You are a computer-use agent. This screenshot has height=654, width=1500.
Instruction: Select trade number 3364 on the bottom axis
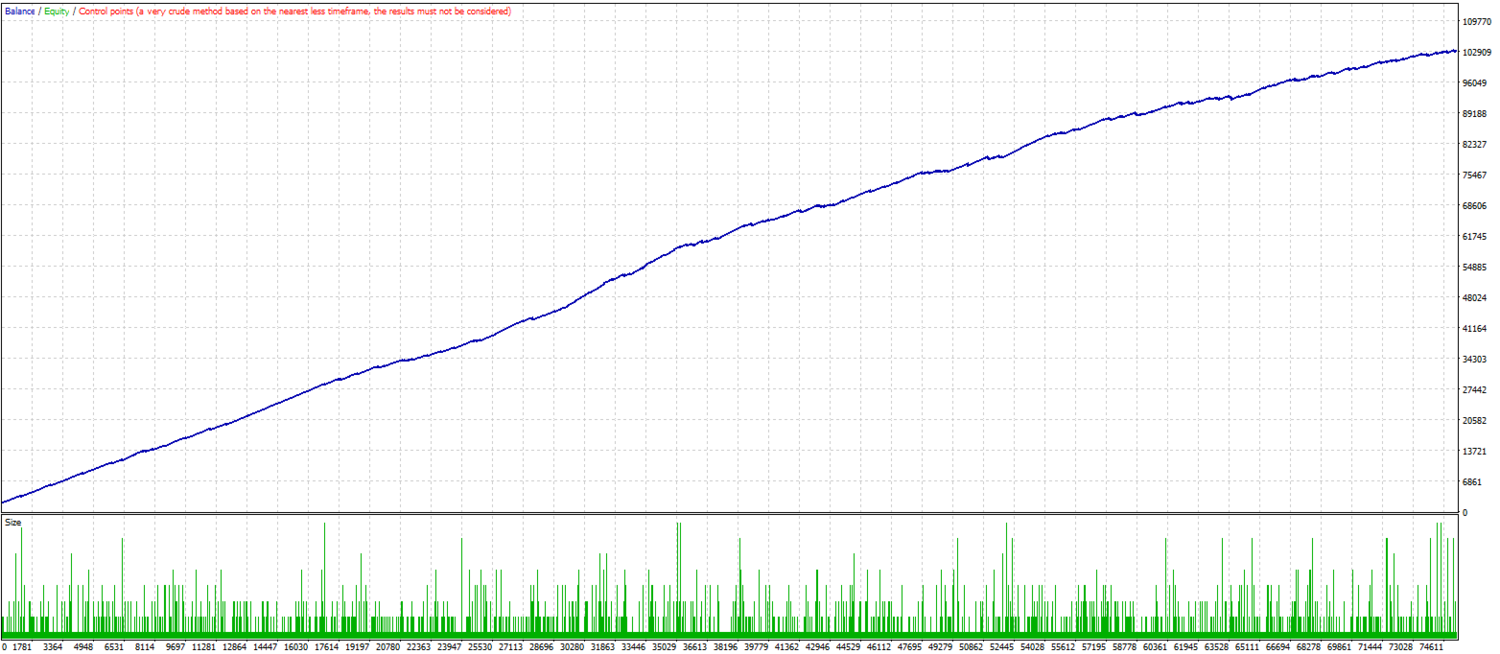pos(53,647)
